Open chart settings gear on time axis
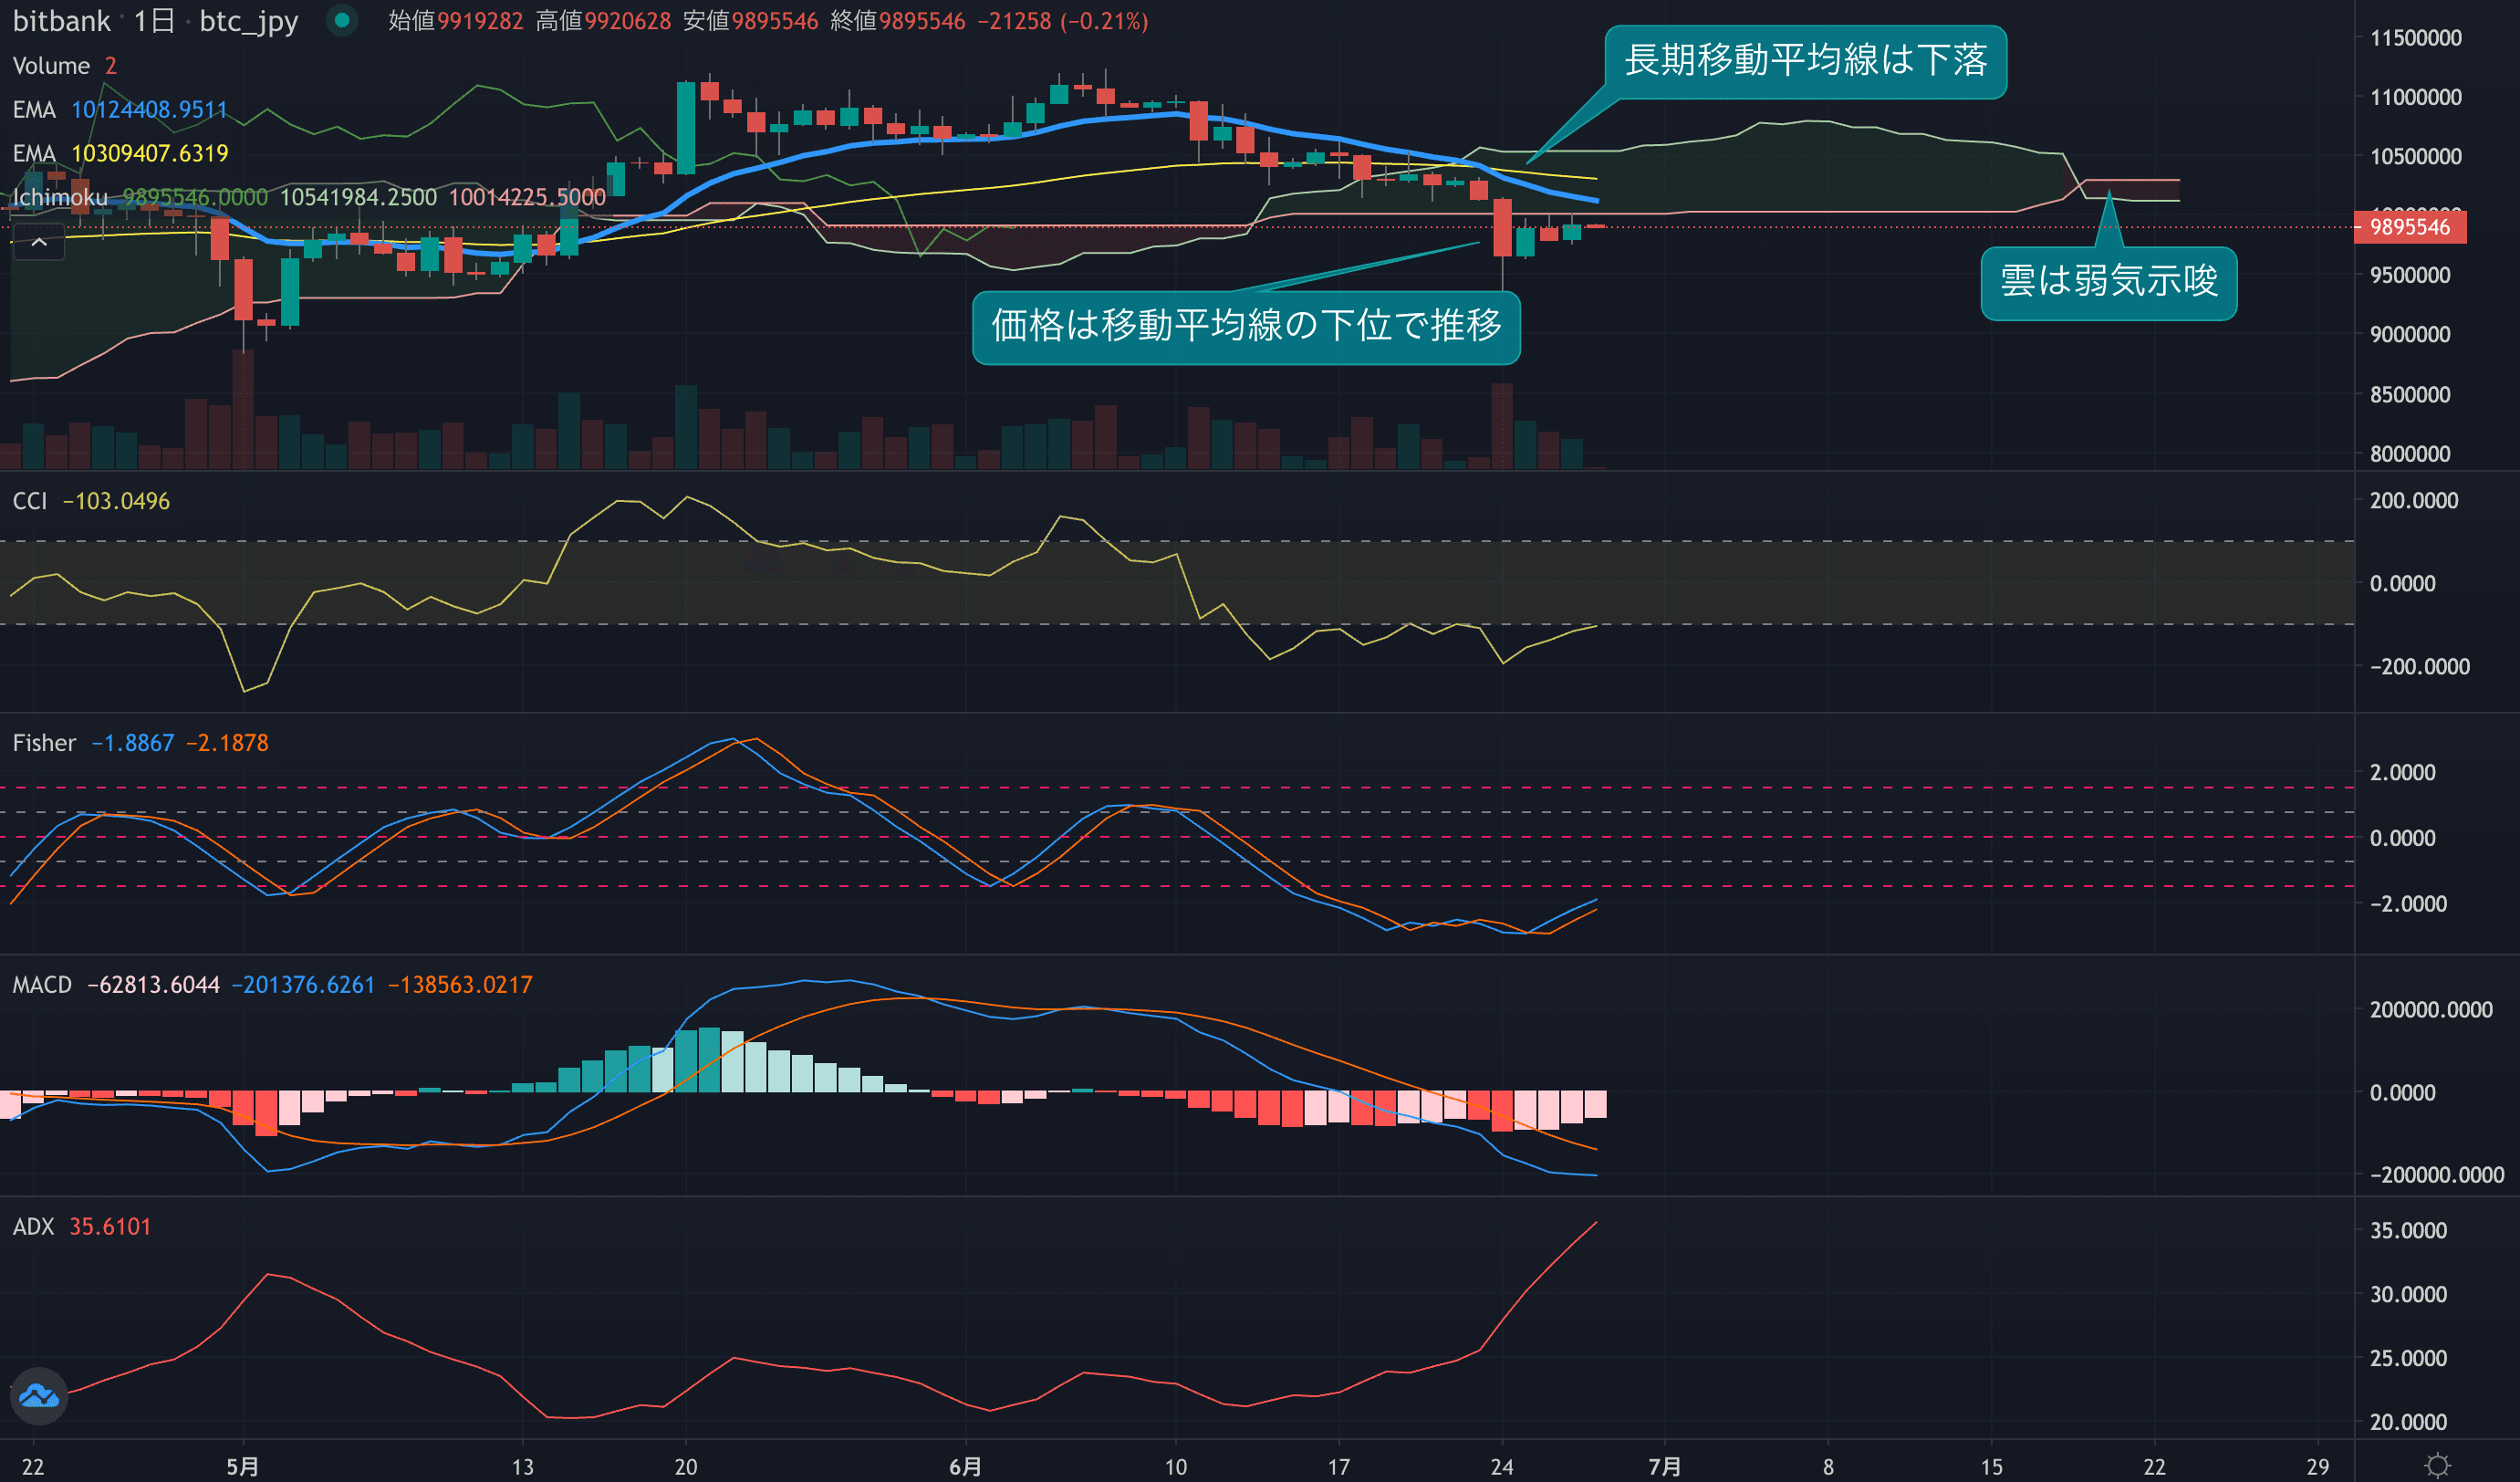 (x=2437, y=1465)
